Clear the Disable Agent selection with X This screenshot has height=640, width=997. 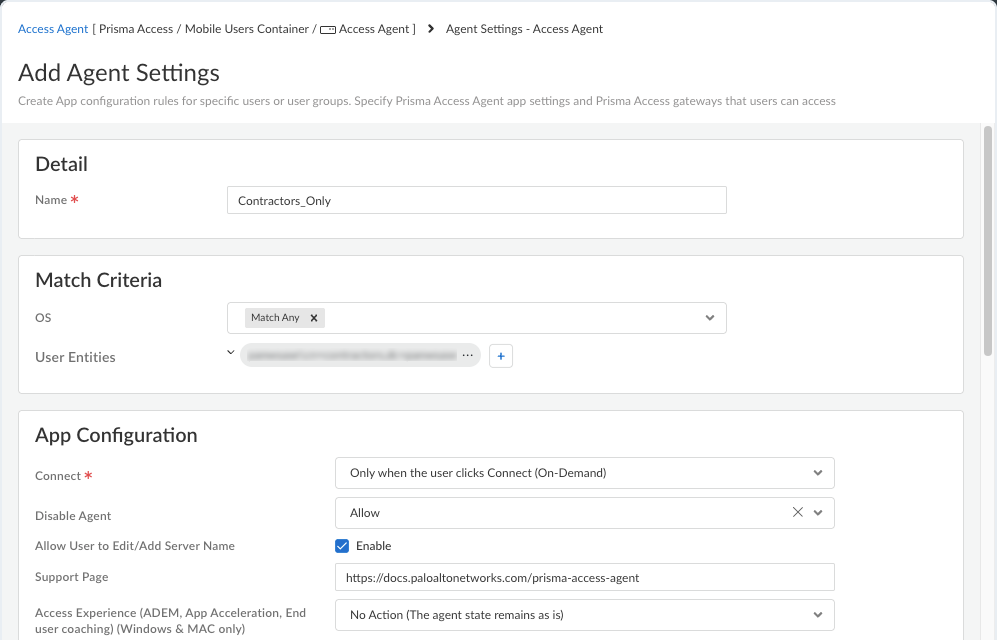click(797, 512)
